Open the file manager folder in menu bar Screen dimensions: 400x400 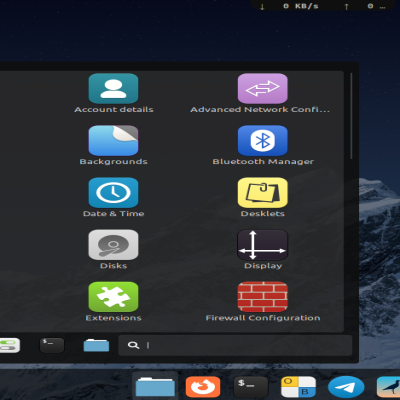[96, 345]
